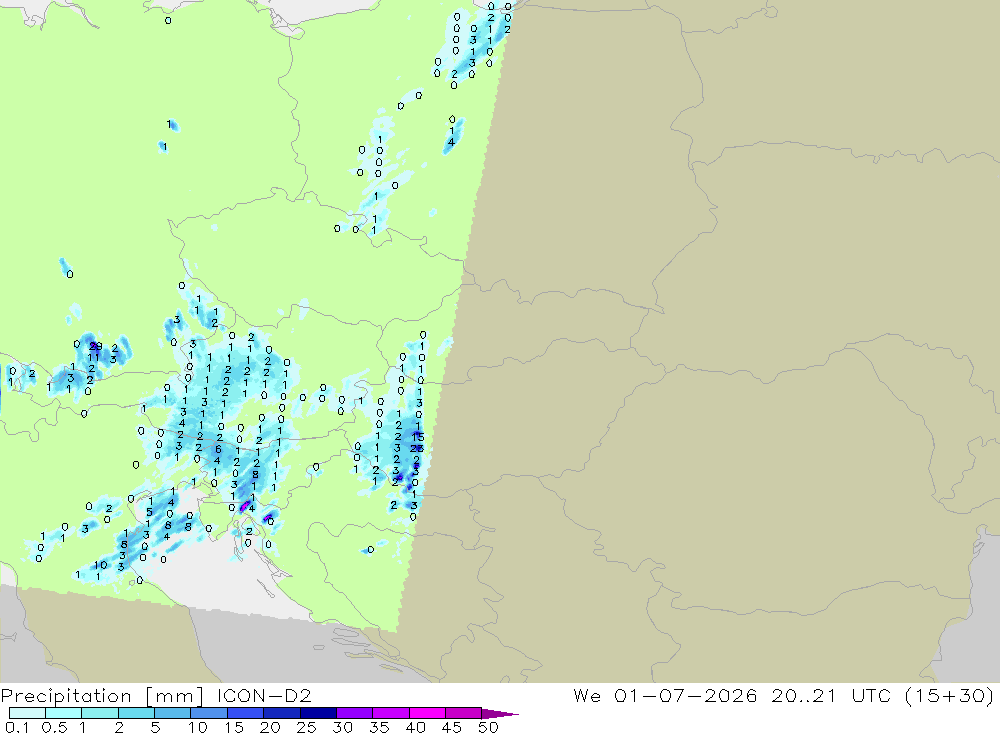Click the 2–5 mm legend color box

(x=136, y=713)
